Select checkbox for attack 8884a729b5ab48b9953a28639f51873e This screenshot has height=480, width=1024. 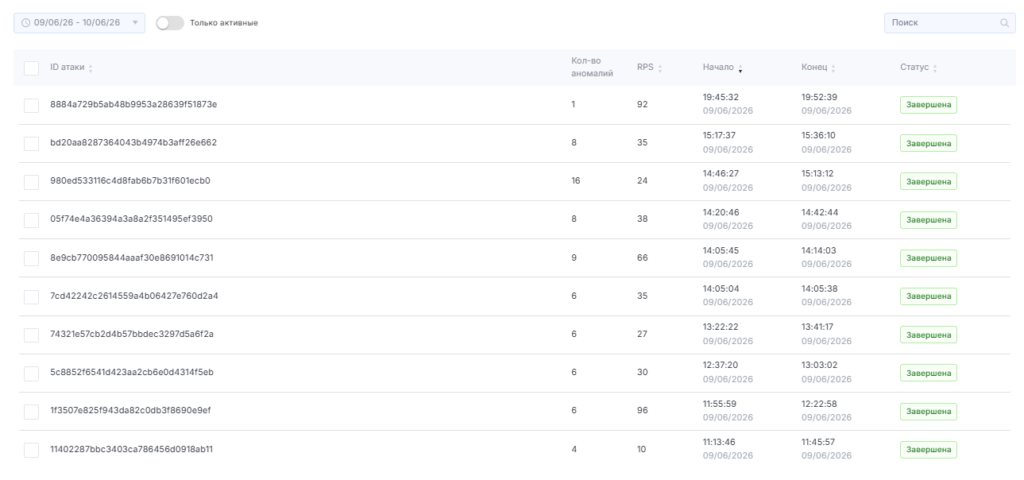(x=31, y=105)
